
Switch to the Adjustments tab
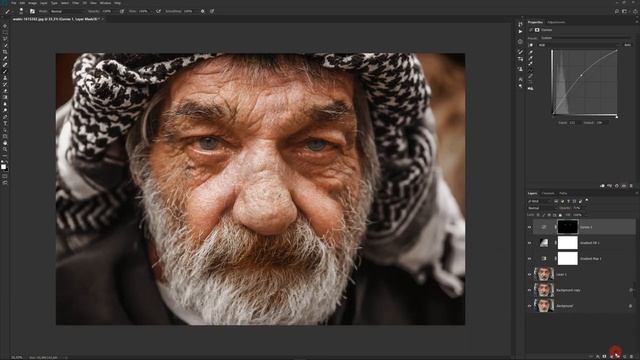coord(556,22)
